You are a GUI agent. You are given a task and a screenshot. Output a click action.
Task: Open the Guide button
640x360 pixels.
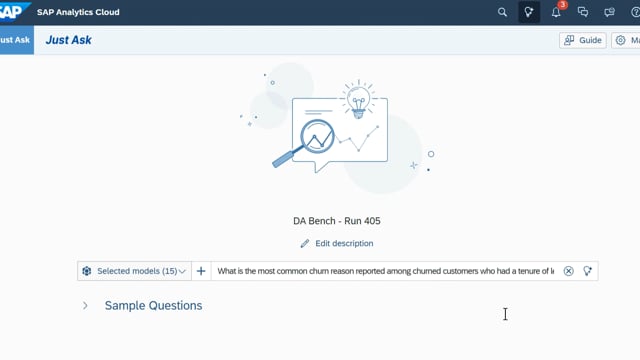tap(582, 40)
